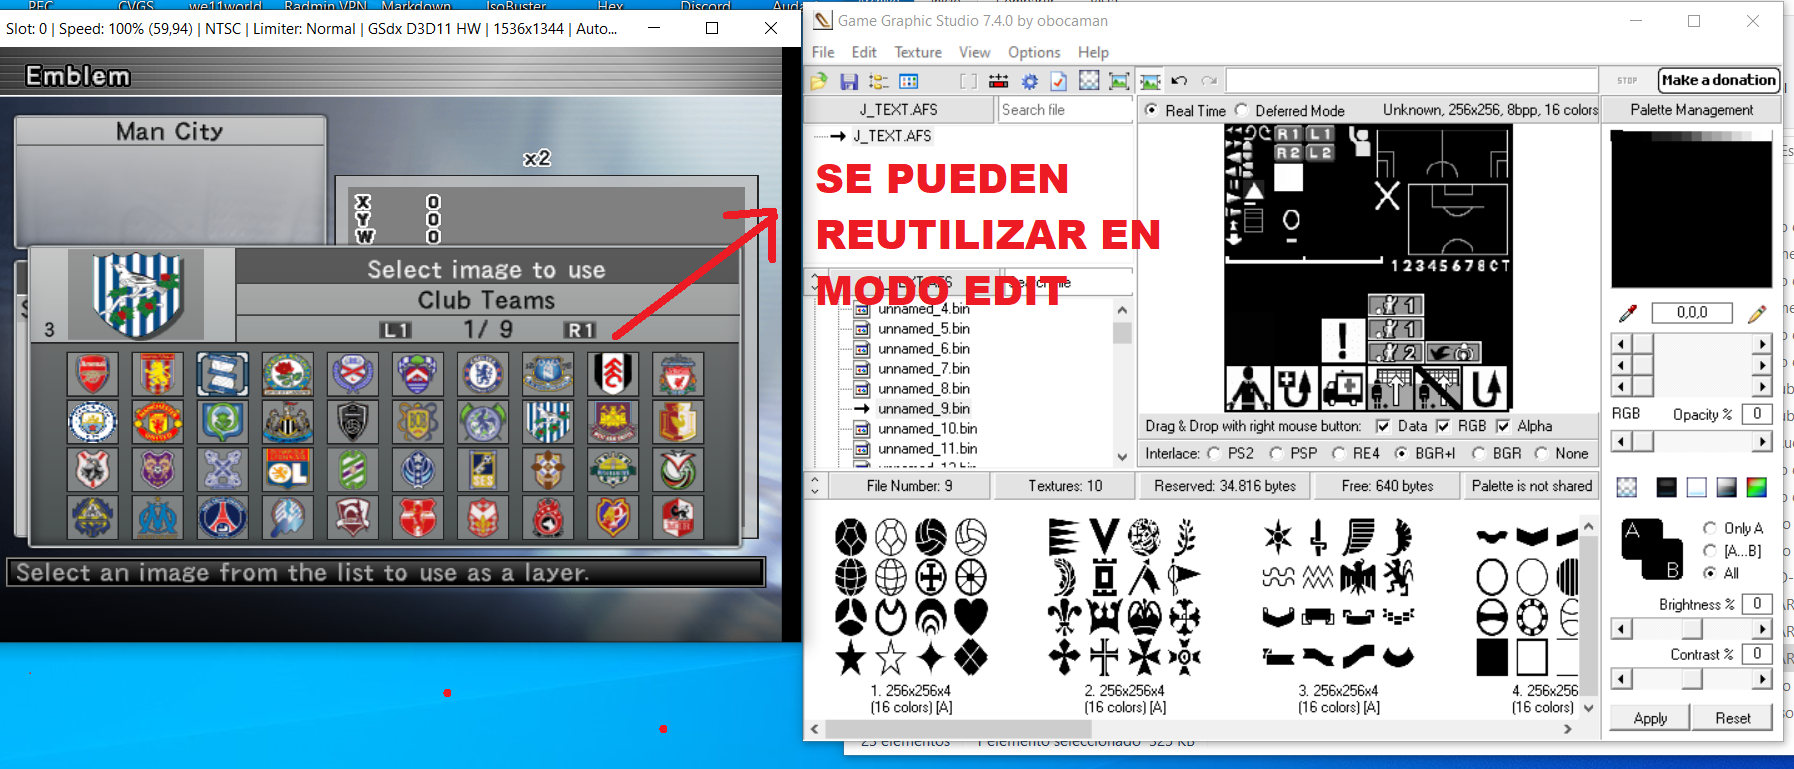The width and height of the screenshot is (1794, 769).
Task: Click the document with red checkmark icon
Action: click(1059, 81)
